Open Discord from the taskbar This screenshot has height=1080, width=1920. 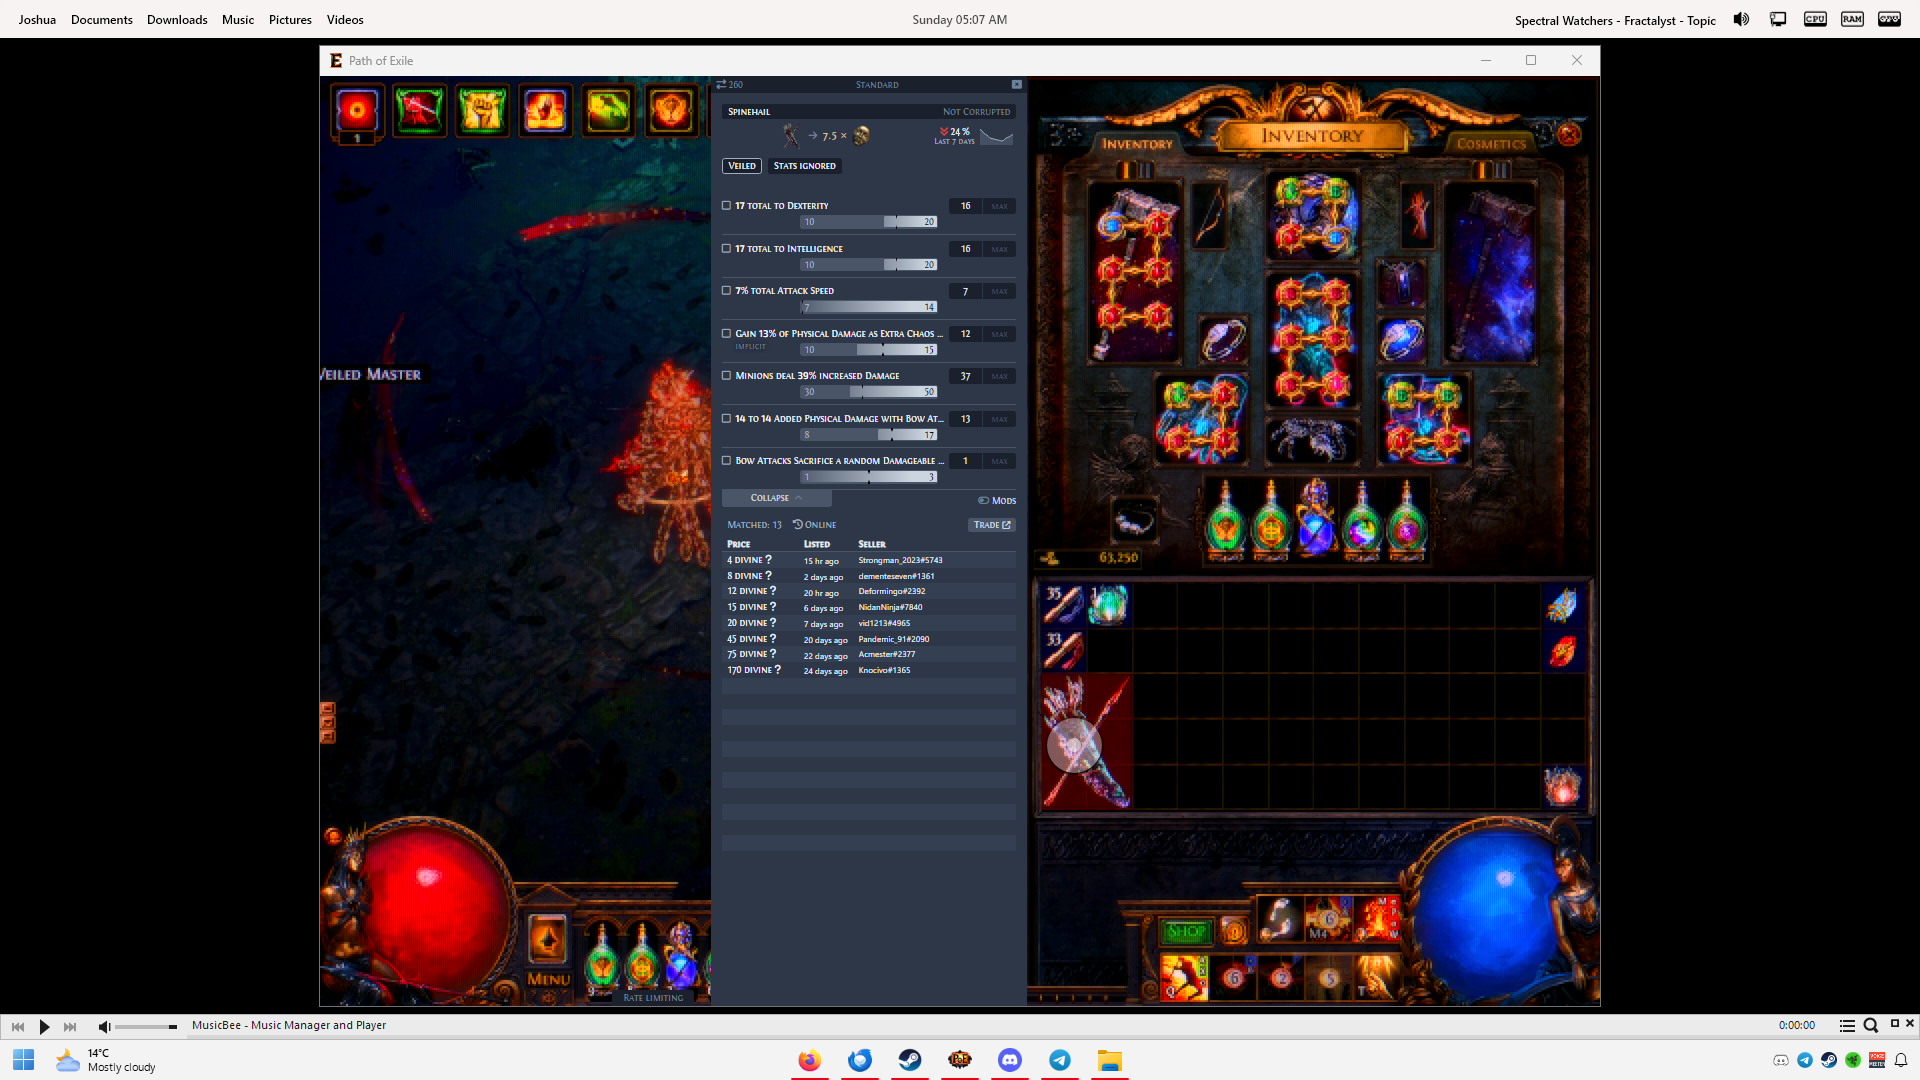point(1010,1060)
